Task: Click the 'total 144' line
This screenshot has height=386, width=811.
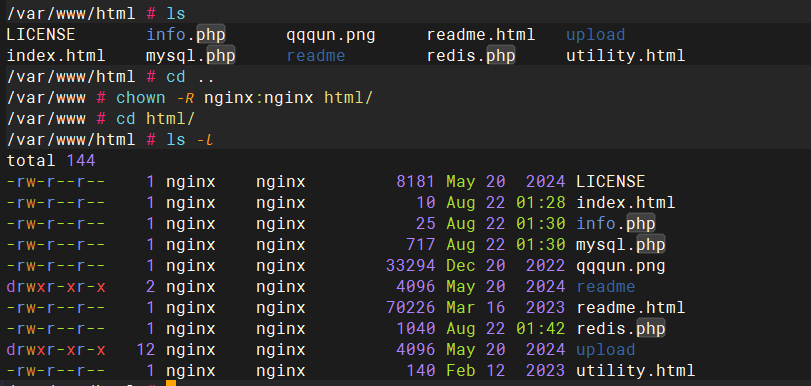Action: 51,160
